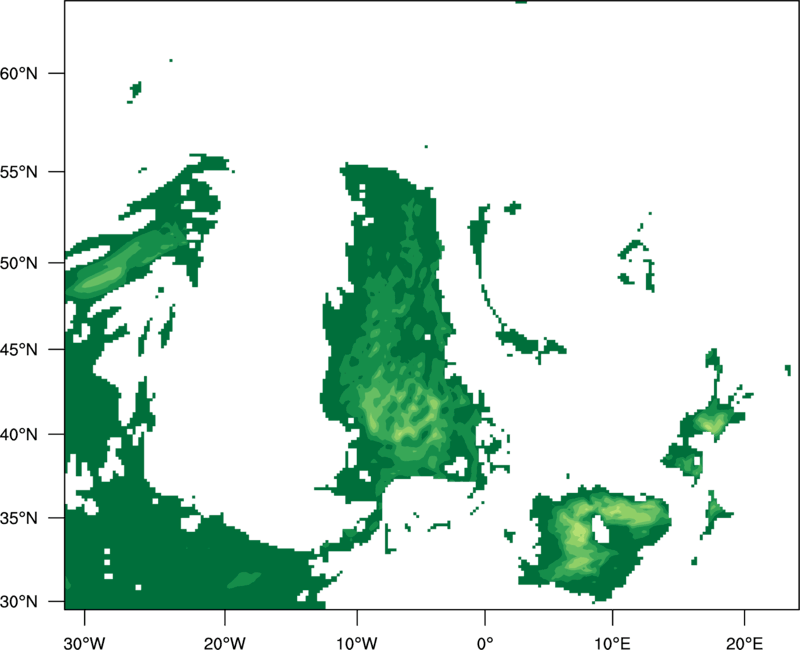
Task: Click the 20°W longitude label
Action: 225,643
